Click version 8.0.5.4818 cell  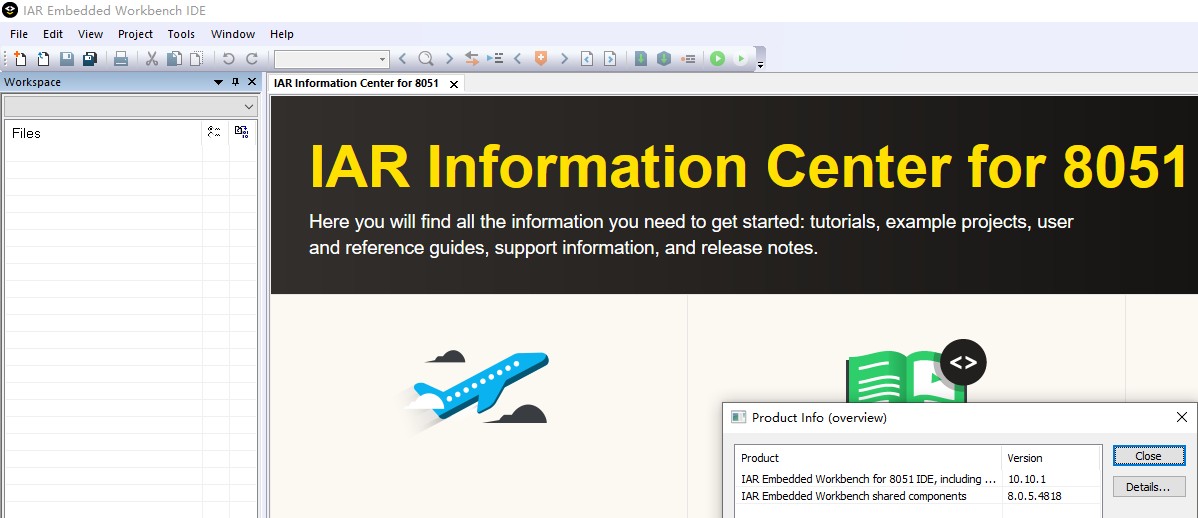click(1034, 496)
